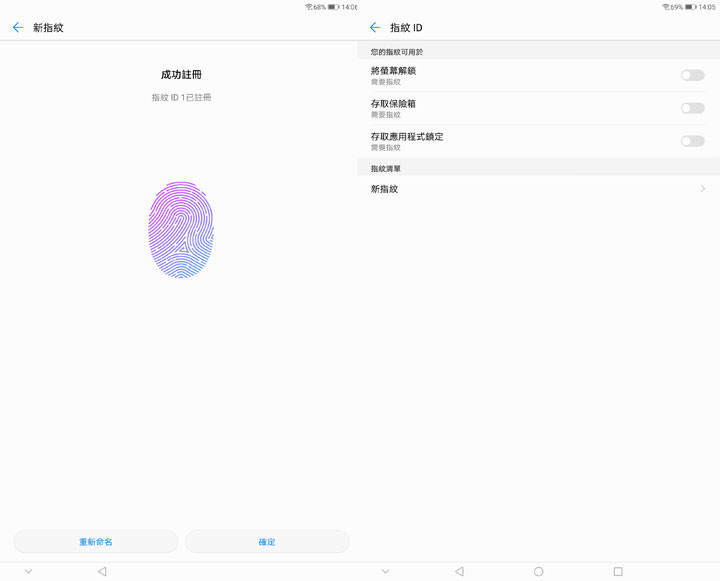Tap the back triangle in the left navigation bar
The height and width of the screenshot is (581, 720).
pos(102,571)
